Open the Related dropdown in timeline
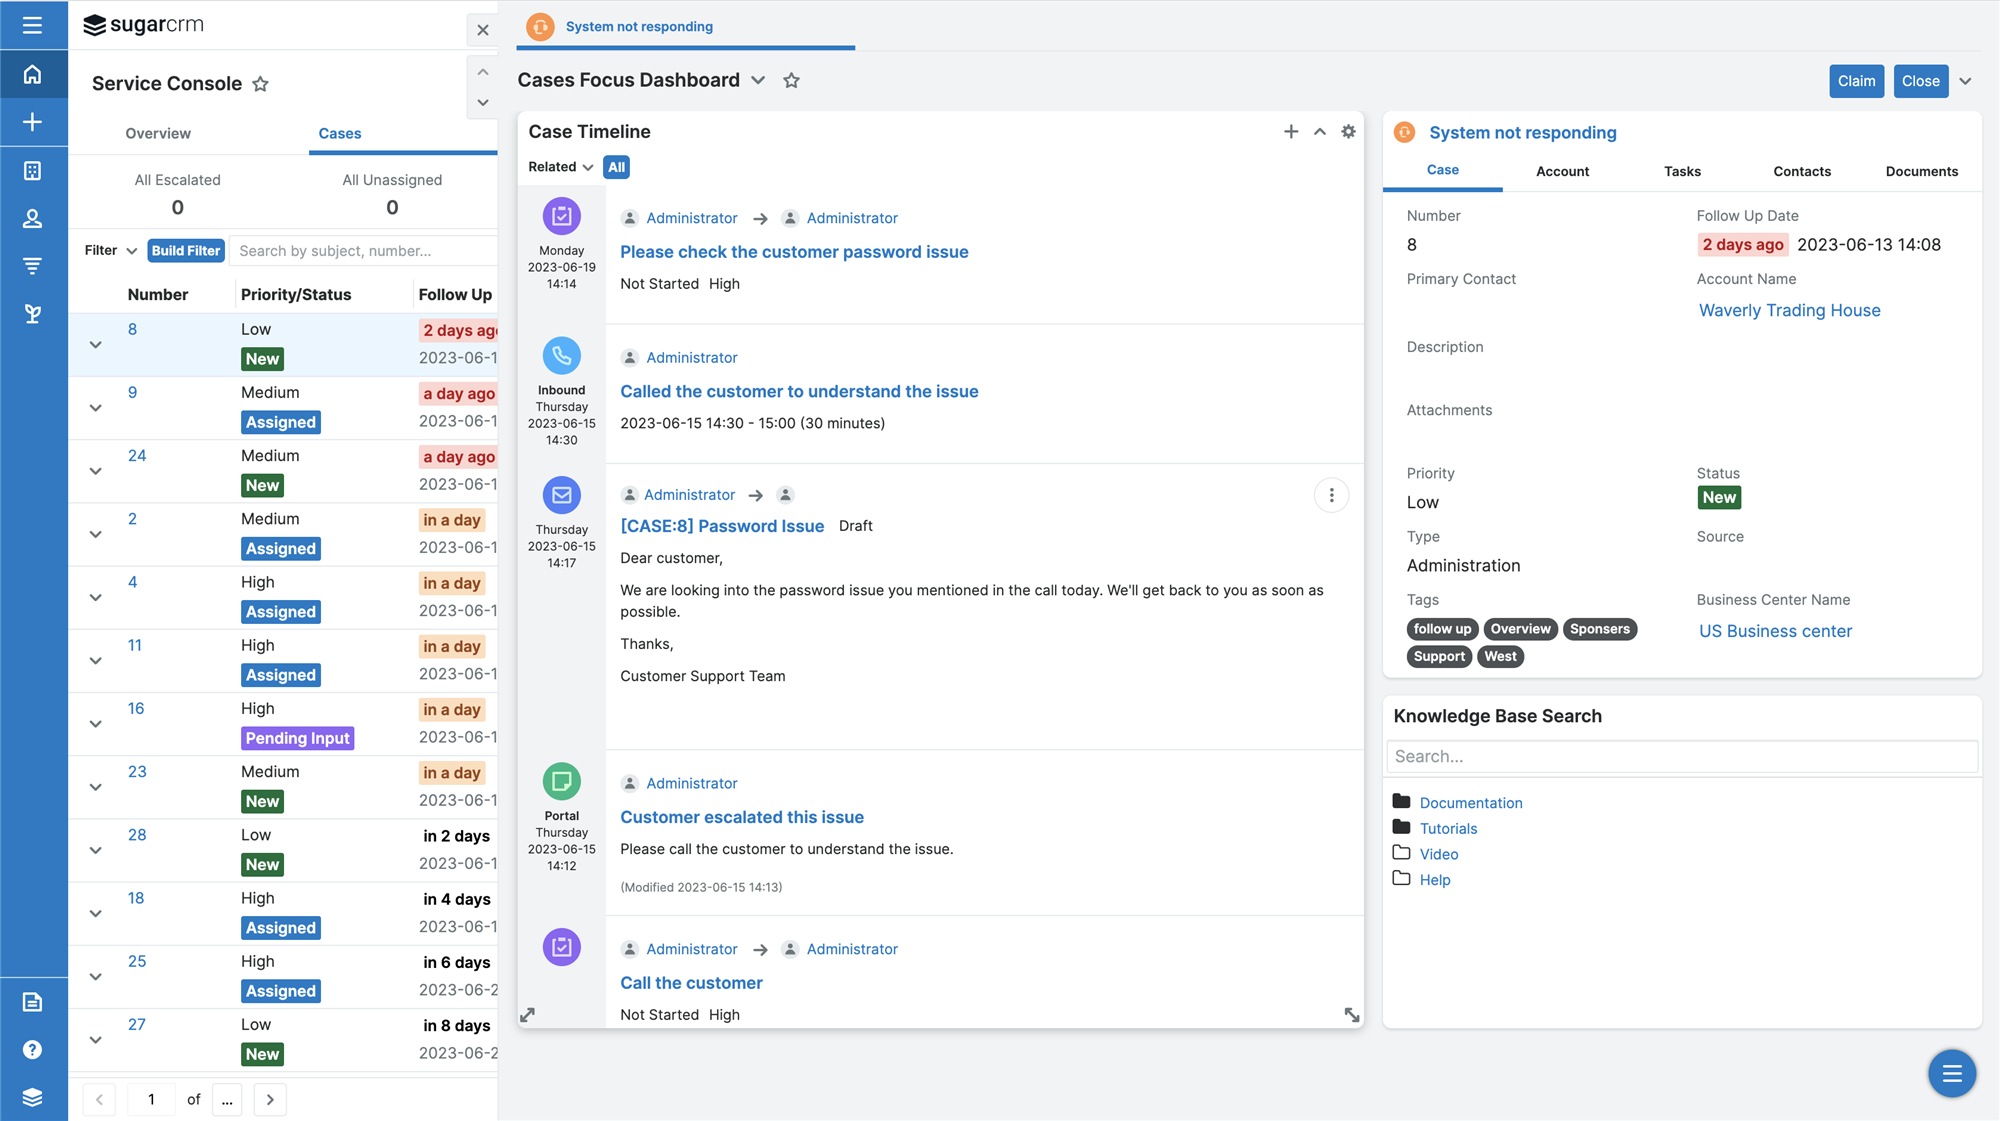Image resolution: width=2000 pixels, height=1121 pixels. pyautogui.click(x=560, y=167)
